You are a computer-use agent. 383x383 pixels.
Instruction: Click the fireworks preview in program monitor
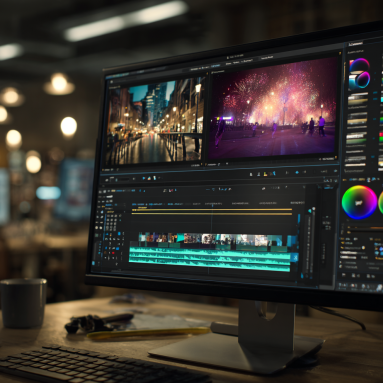(x=273, y=107)
